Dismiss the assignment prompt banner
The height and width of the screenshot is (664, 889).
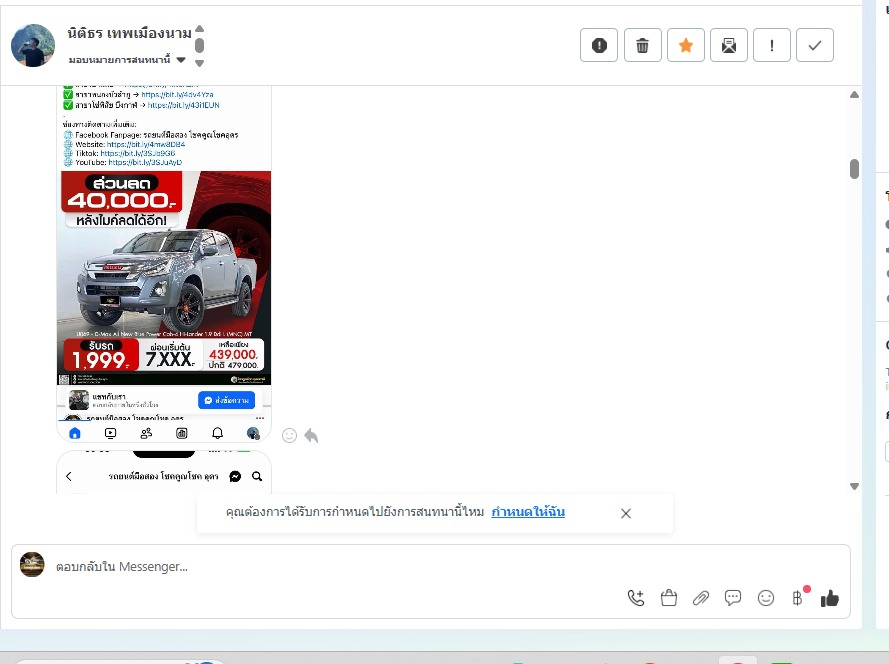626,513
